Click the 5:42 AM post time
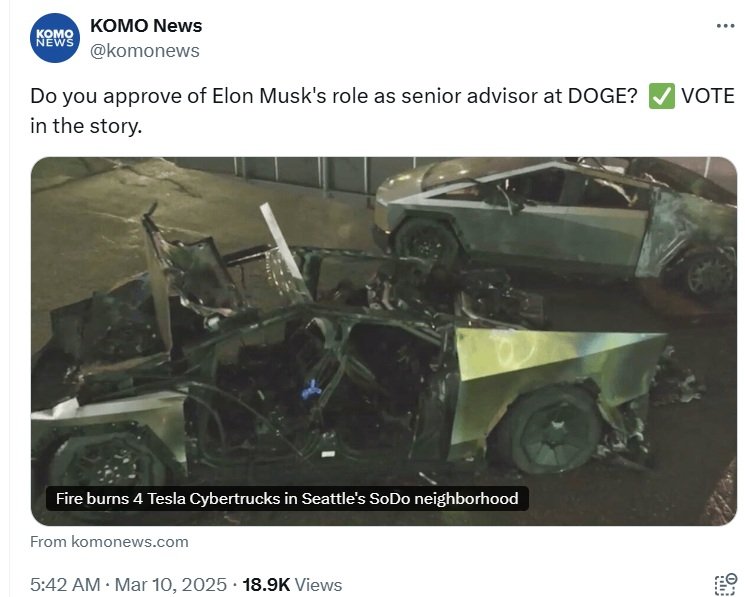Screen dimensions: 745x597 point(65,585)
